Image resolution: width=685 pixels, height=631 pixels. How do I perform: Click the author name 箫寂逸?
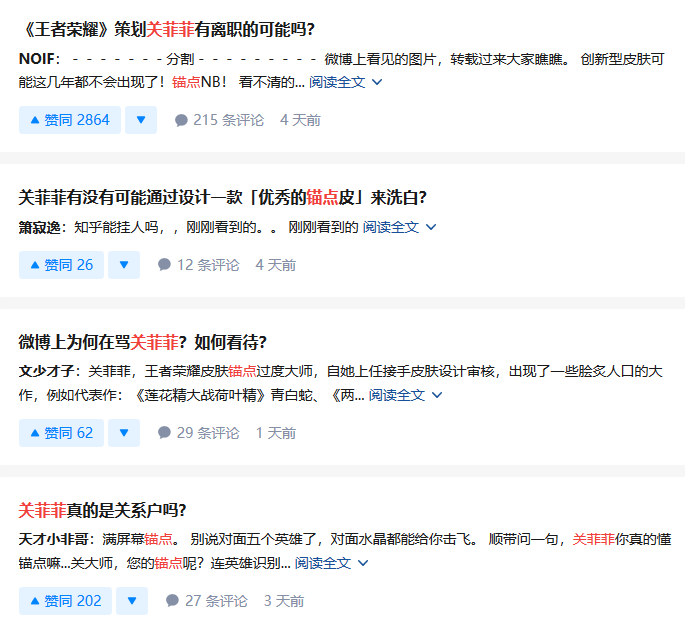(x=39, y=227)
